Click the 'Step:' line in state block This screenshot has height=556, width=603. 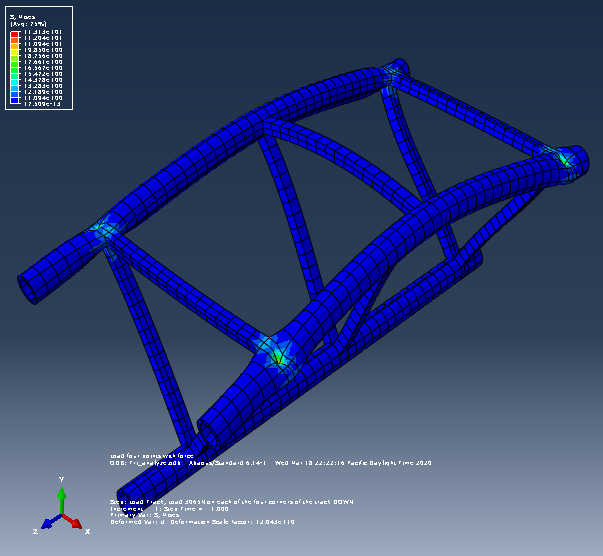[232, 502]
